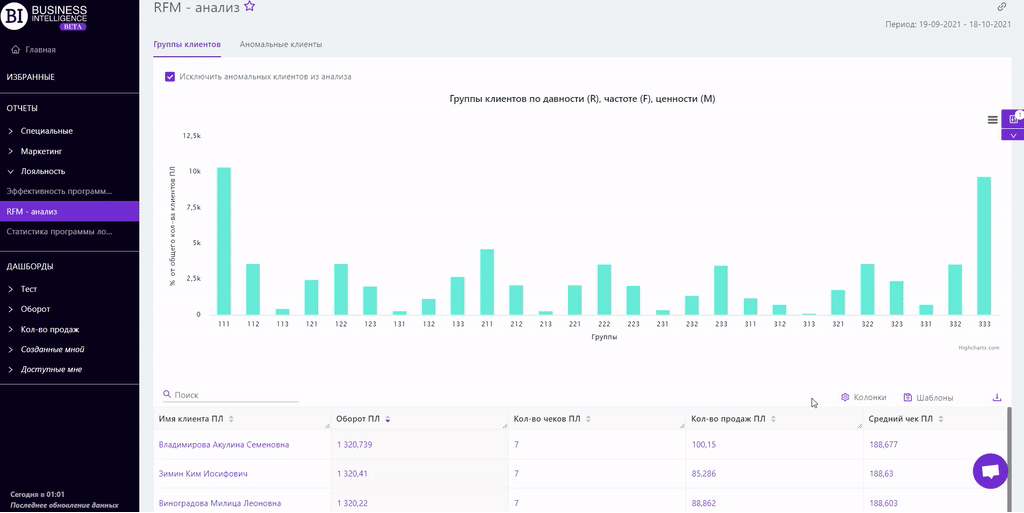Switch to Аномальные клиенты tab
Image resolution: width=1024 pixels, height=513 pixels.
coord(280,44)
